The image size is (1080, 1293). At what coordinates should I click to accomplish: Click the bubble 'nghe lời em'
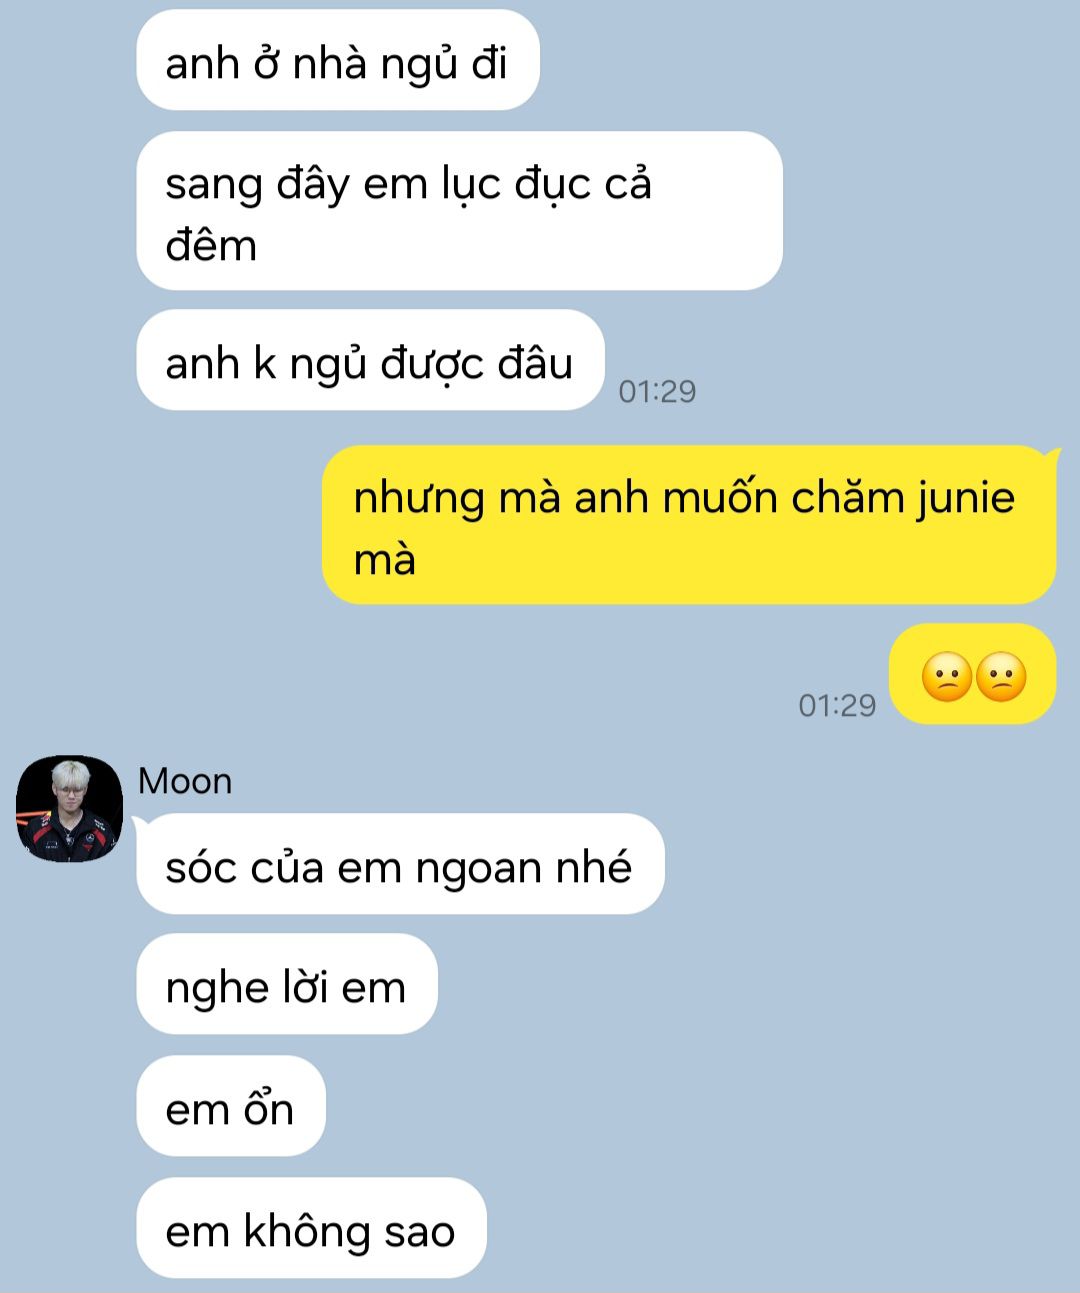(287, 984)
